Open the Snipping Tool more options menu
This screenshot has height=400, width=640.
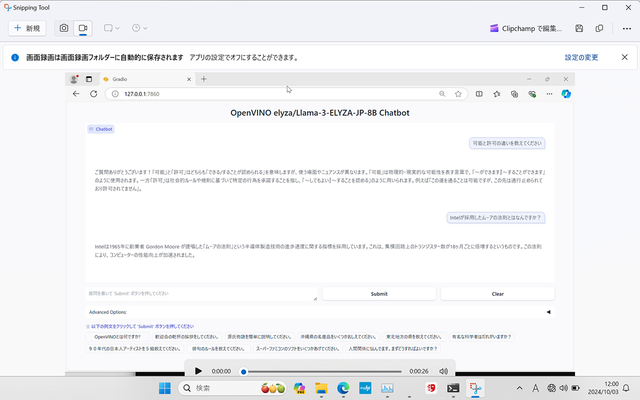pos(630,28)
